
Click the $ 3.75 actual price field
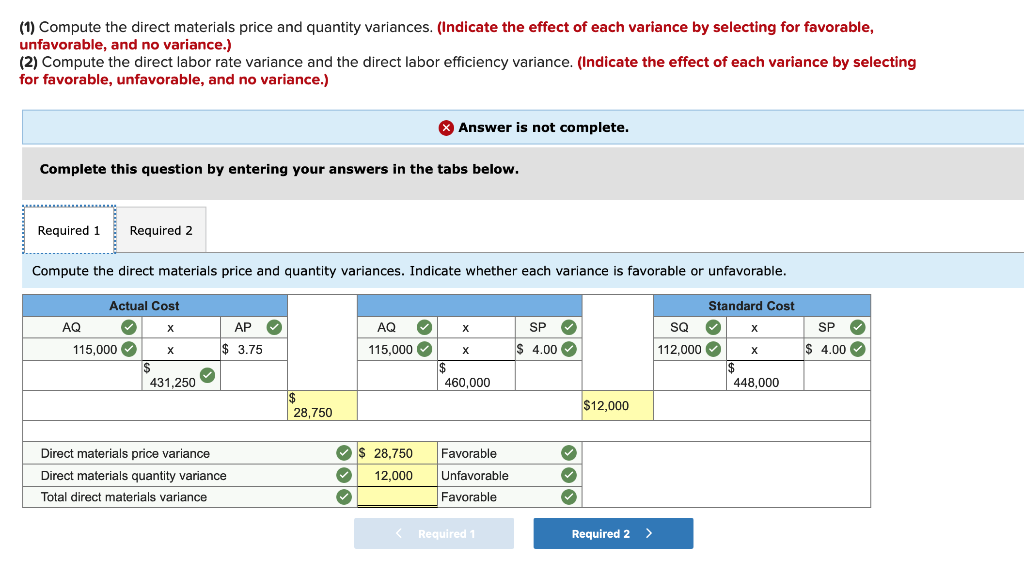[253, 349]
